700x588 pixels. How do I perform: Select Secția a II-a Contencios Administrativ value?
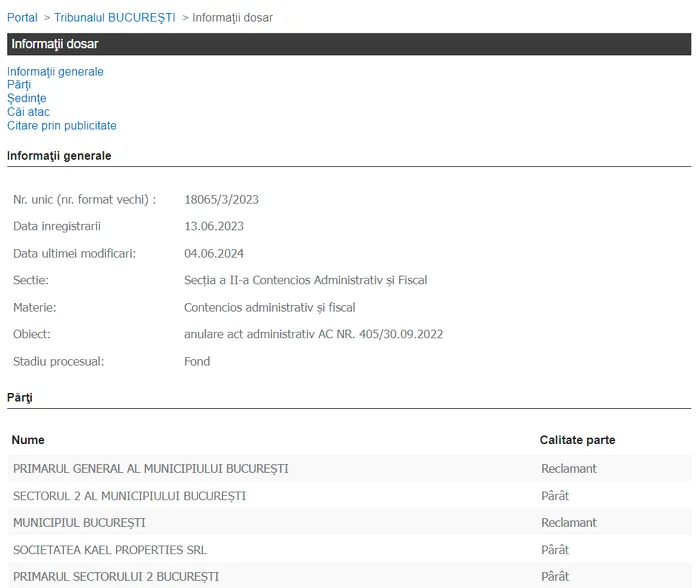[306, 280]
